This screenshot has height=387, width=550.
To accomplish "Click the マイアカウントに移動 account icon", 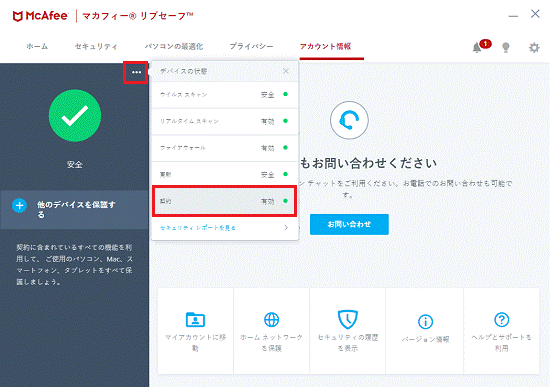I will click(x=195, y=319).
